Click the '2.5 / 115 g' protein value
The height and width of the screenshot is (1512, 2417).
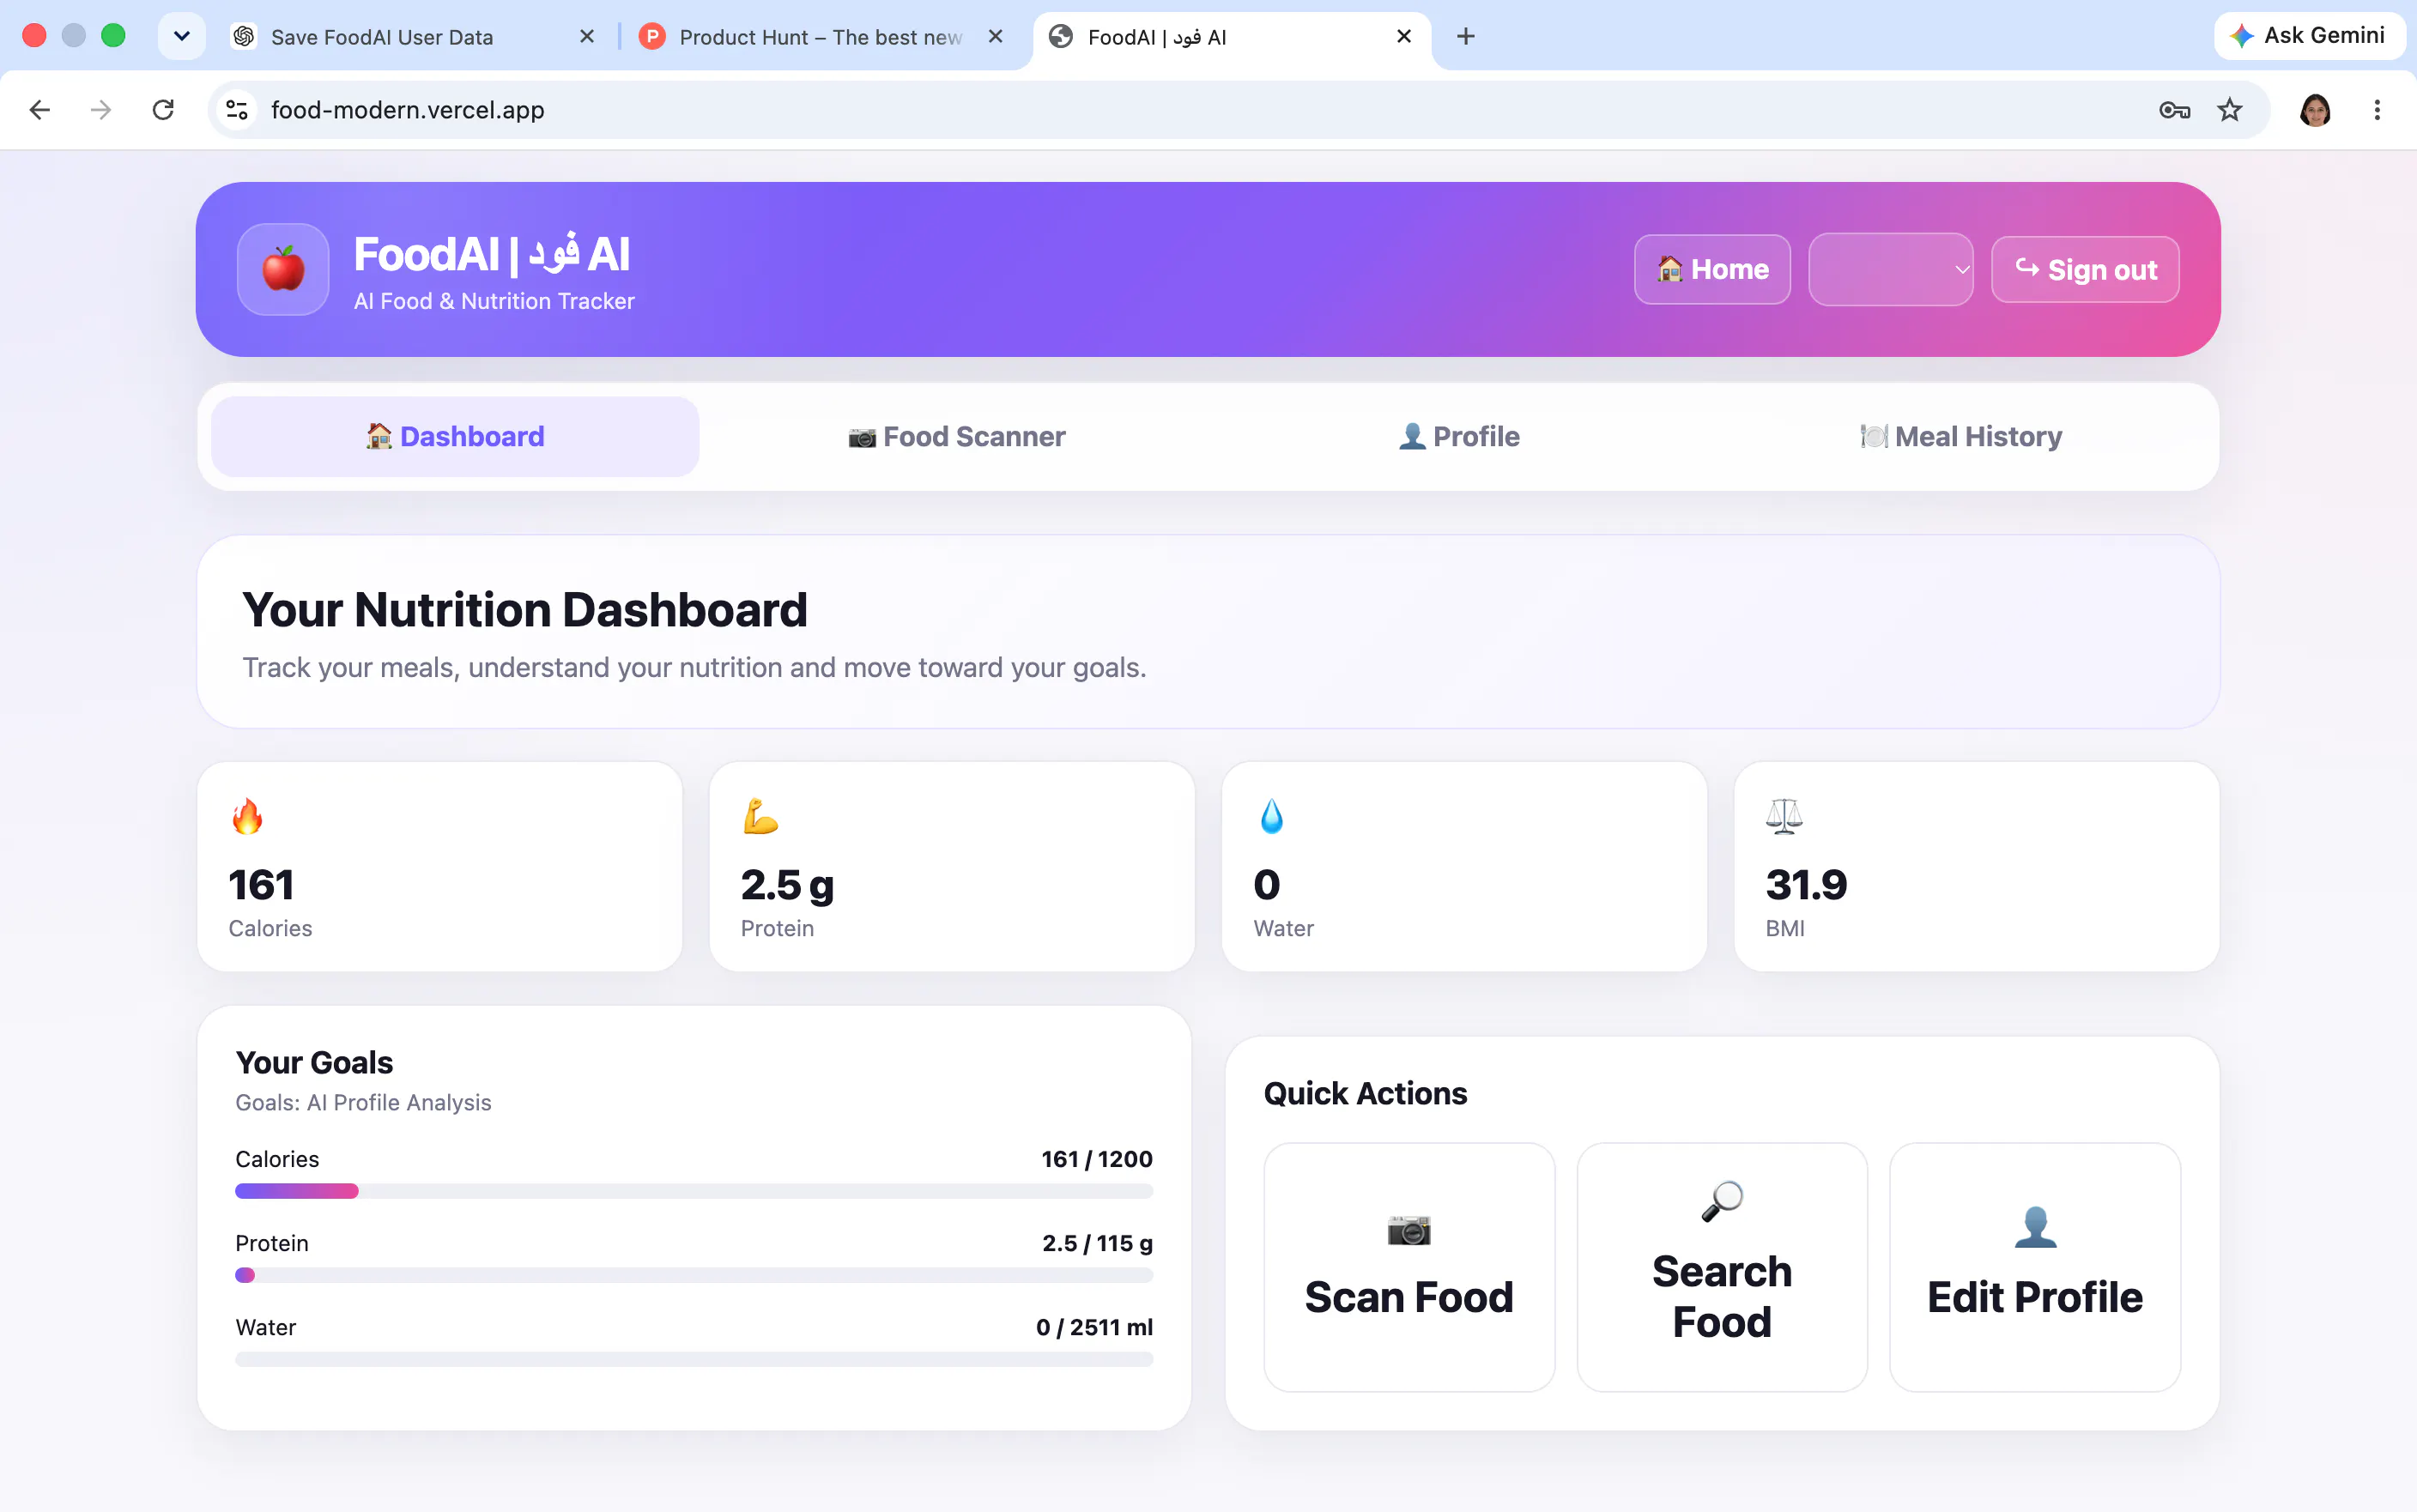pos(1097,1243)
